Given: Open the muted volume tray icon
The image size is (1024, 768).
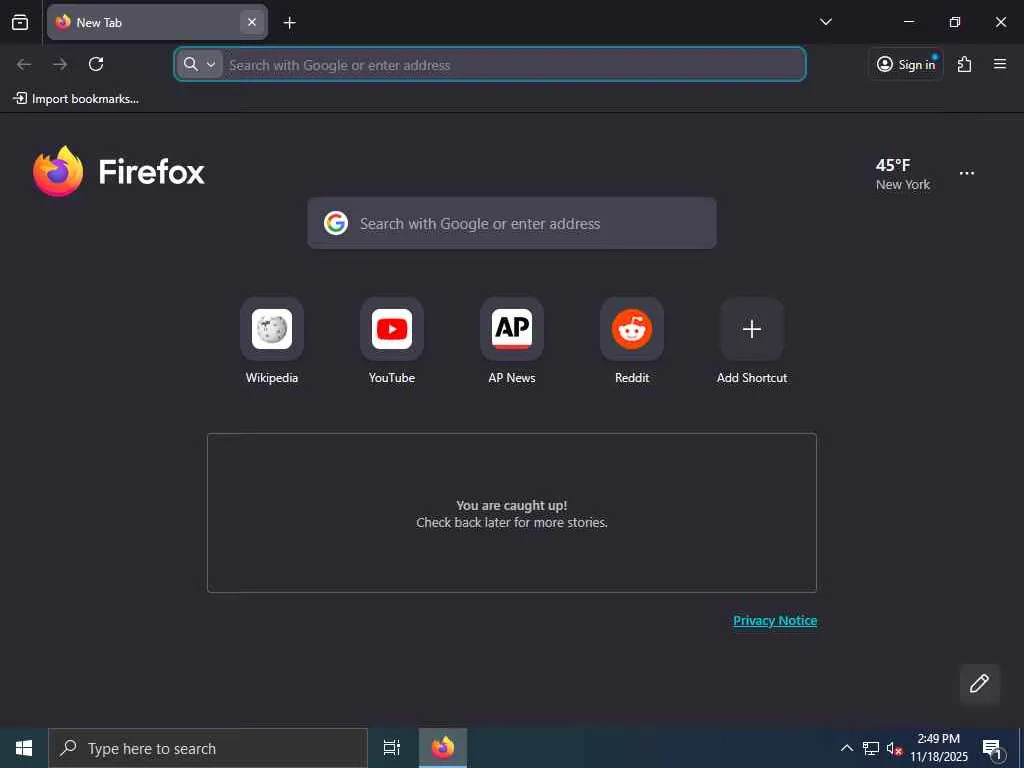Looking at the screenshot, I should click(x=894, y=748).
